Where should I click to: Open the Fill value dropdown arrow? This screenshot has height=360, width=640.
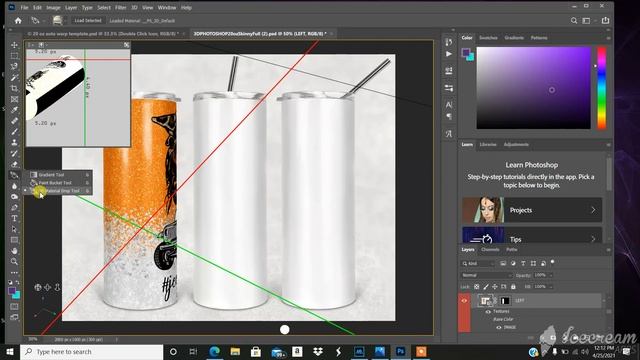pos(551,287)
